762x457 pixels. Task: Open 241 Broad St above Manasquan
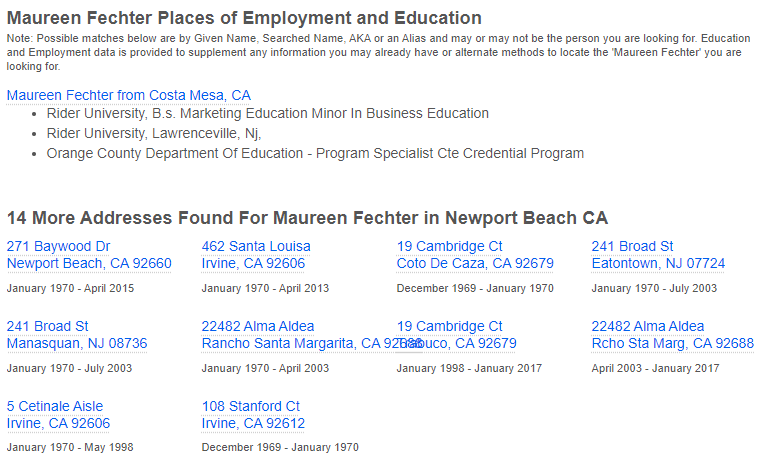click(x=48, y=326)
